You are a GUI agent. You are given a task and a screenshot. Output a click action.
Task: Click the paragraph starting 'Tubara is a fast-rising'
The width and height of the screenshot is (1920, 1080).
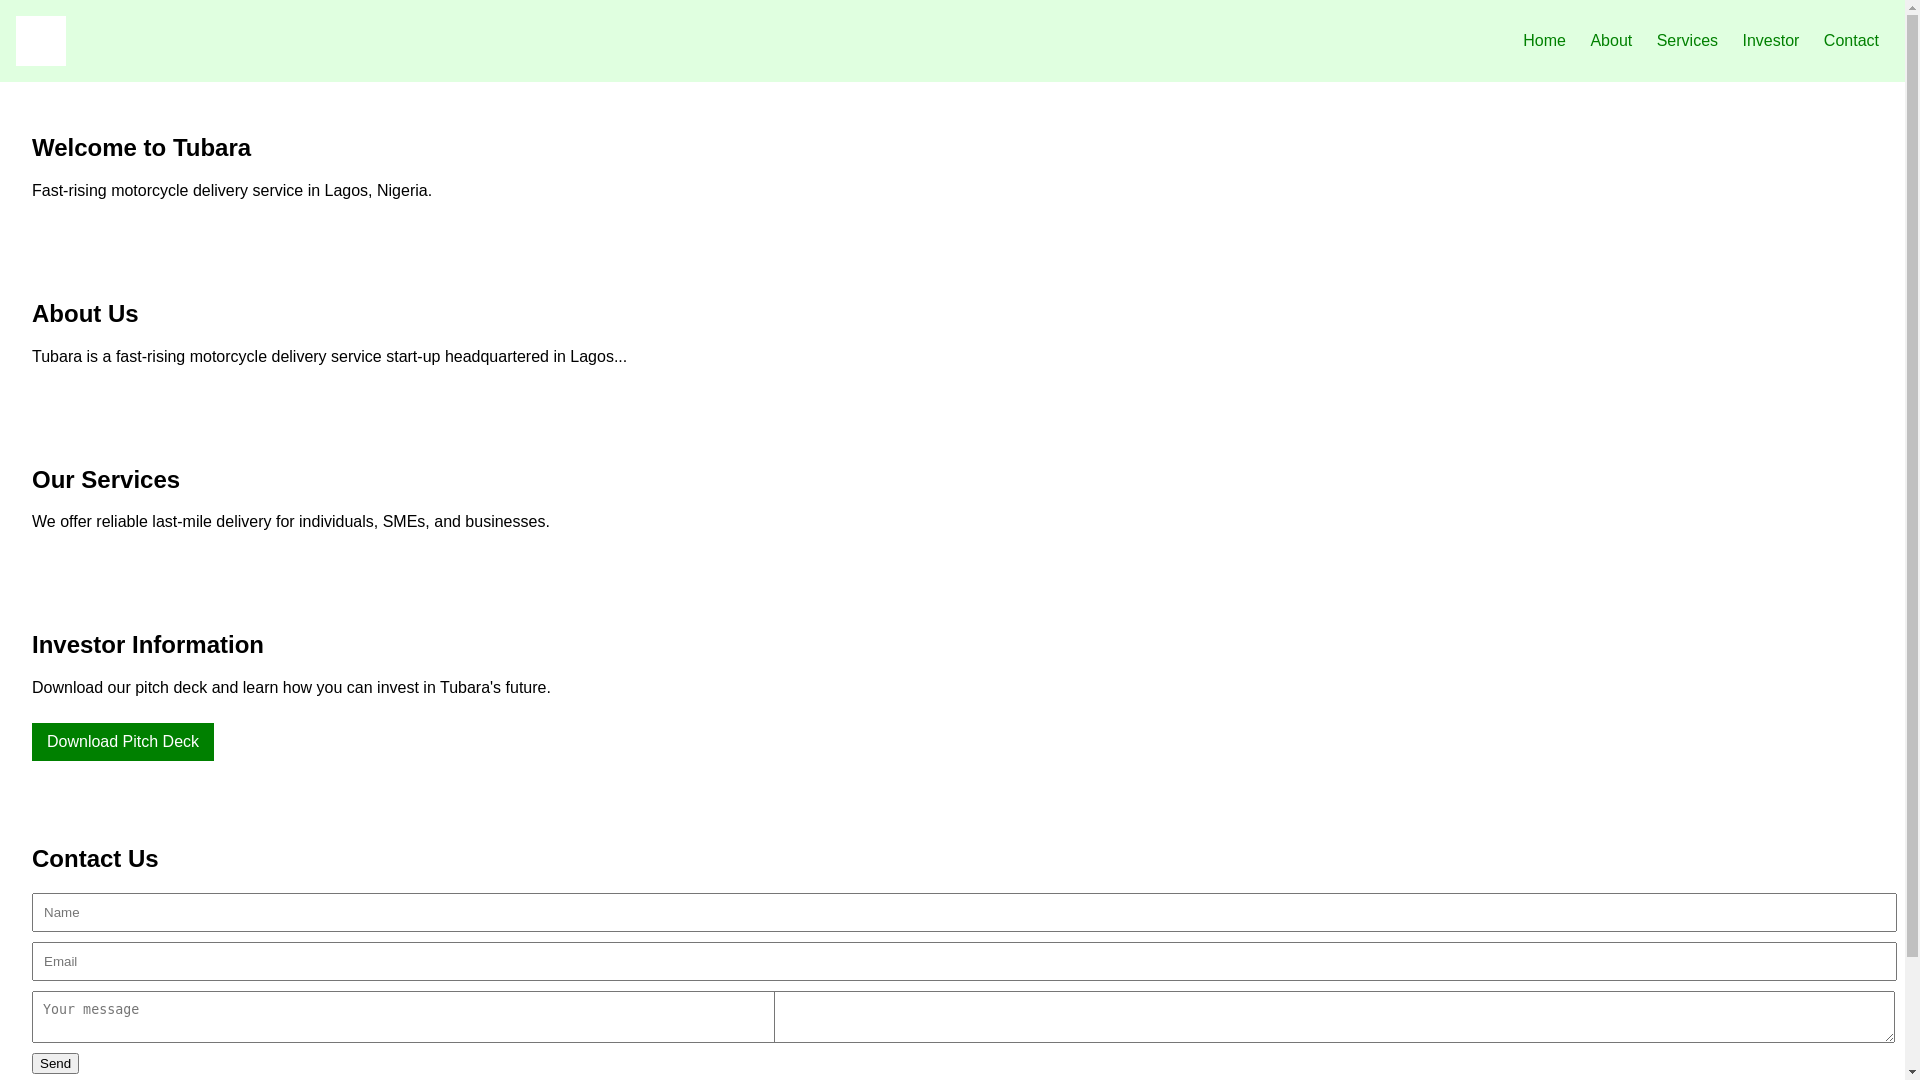pyautogui.click(x=329, y=356)
